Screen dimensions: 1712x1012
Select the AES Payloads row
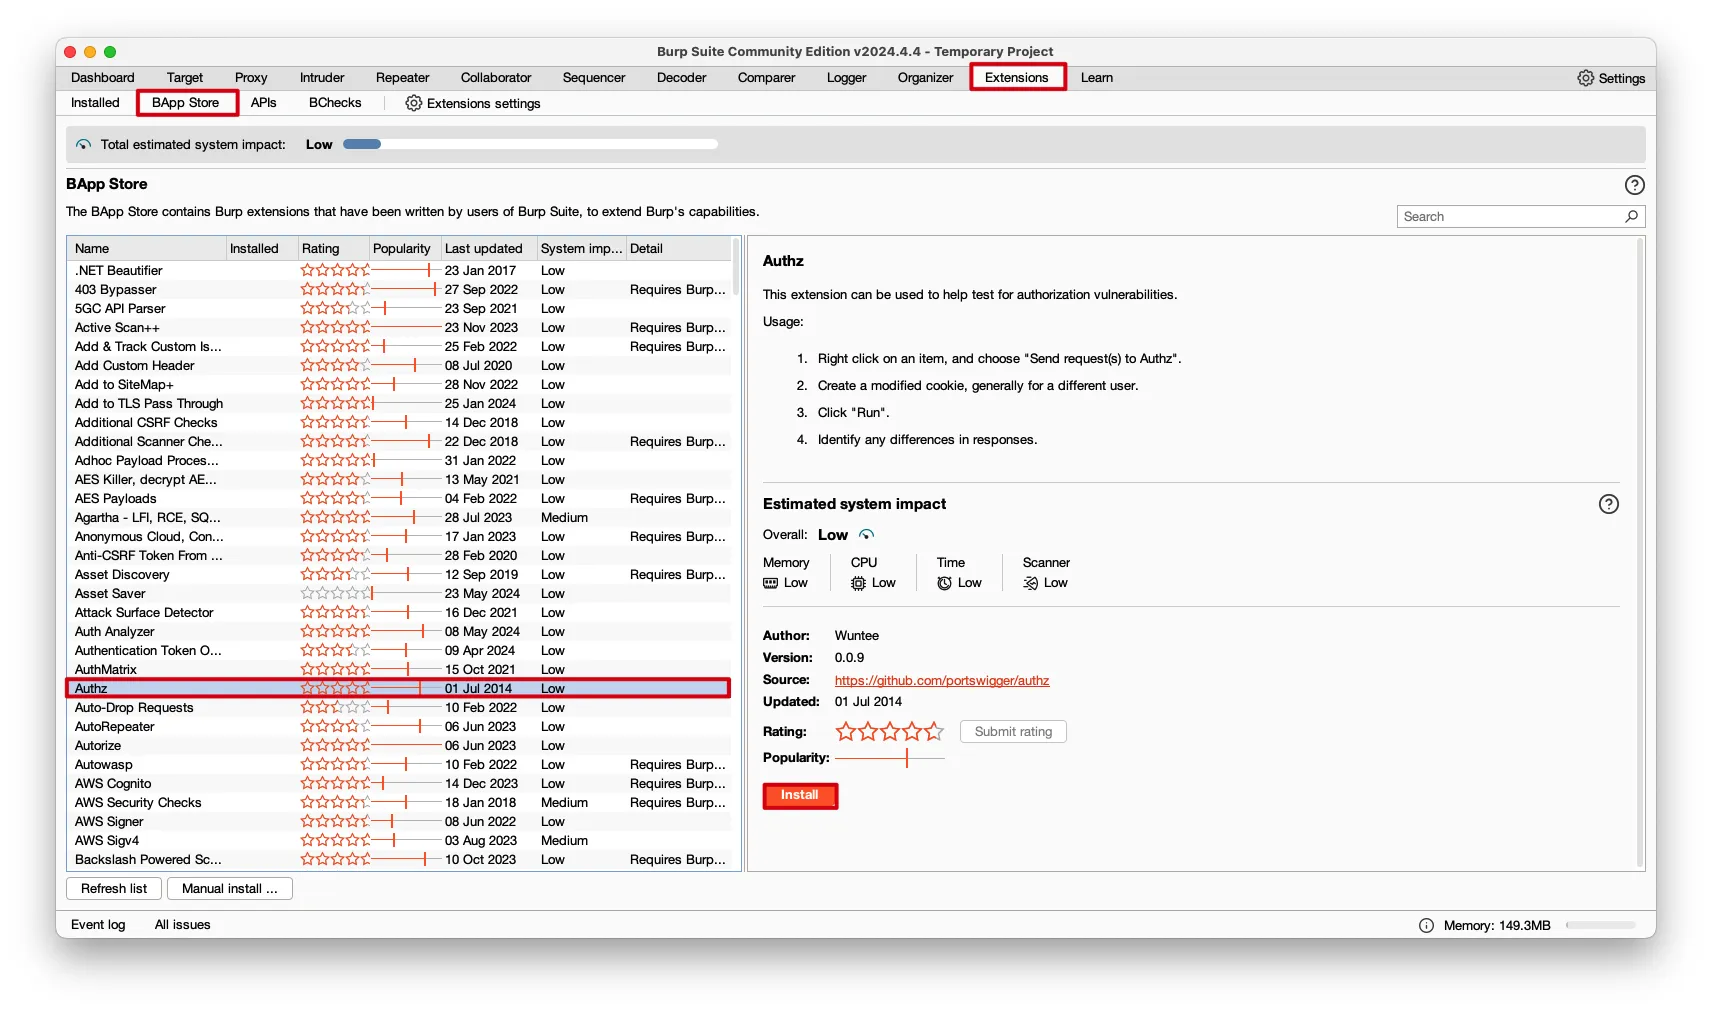(399, 499)
